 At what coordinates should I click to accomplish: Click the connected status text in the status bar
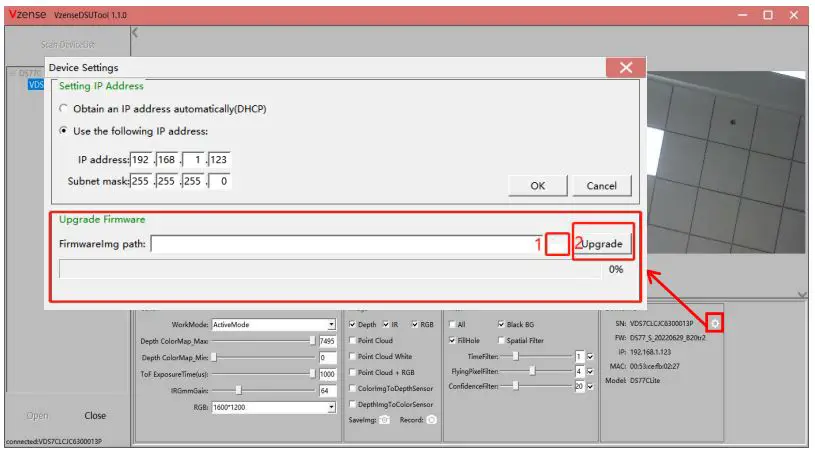click(x=54, y=442)
